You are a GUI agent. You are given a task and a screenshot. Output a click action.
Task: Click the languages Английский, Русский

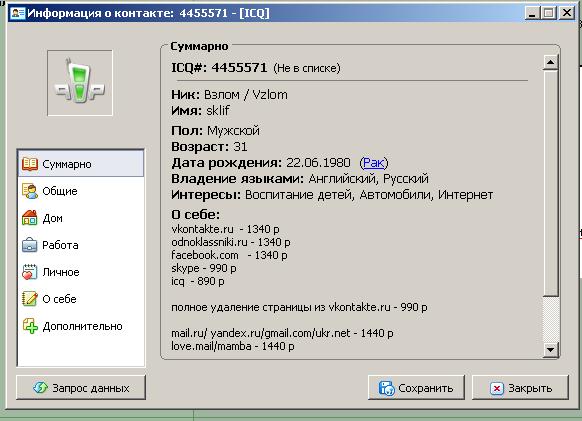tap(368, 179)
